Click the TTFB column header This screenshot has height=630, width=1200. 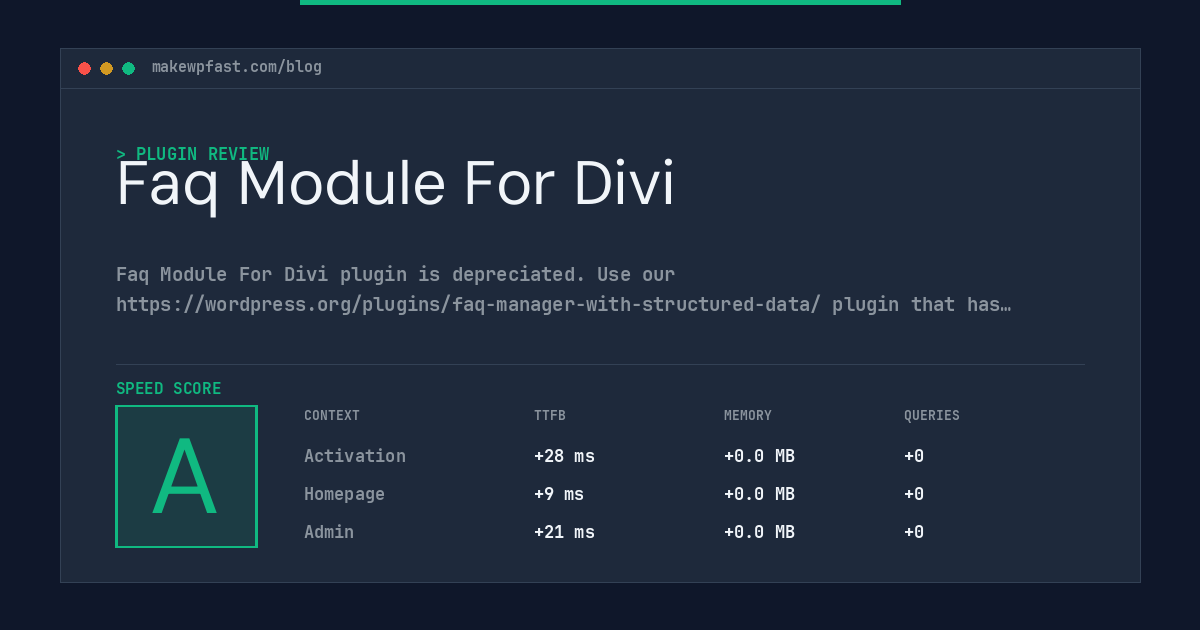click(550, 416)
